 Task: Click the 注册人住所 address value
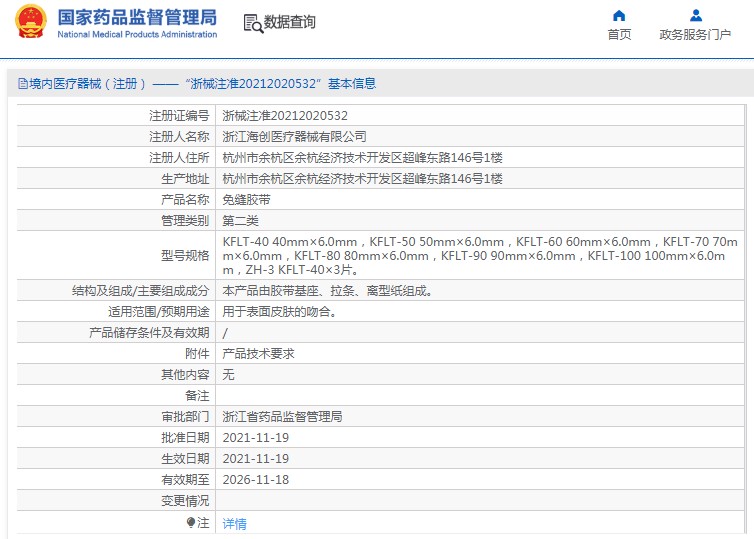(362, 158)
